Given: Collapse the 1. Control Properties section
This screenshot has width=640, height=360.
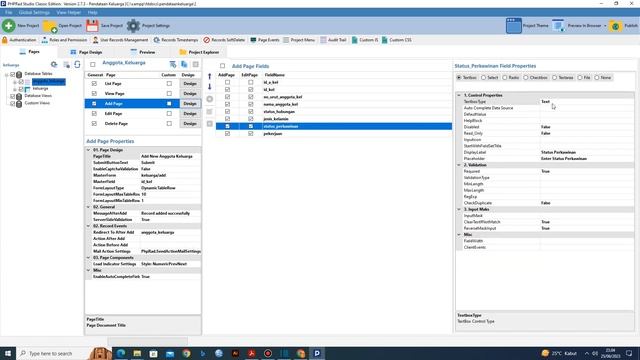Looking at the screenshot, I should (x=459, y=95).
